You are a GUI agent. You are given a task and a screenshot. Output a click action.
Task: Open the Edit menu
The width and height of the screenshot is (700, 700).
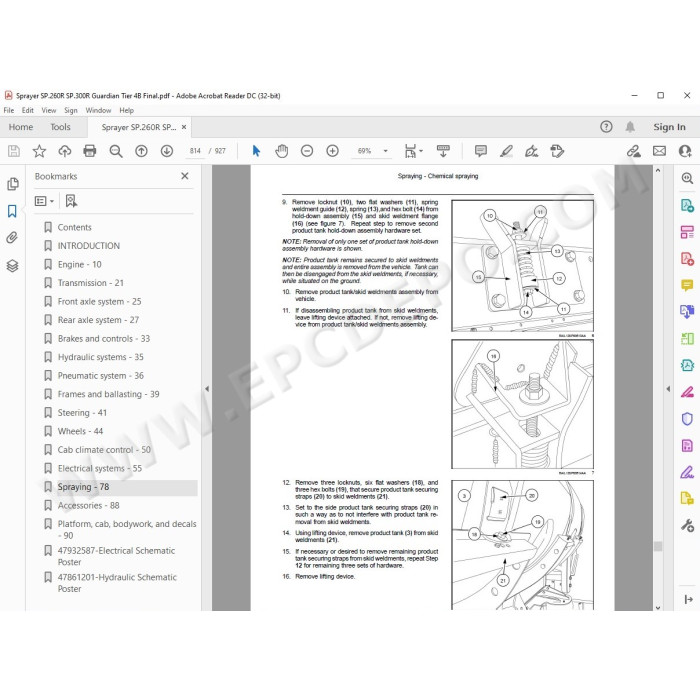28,110
